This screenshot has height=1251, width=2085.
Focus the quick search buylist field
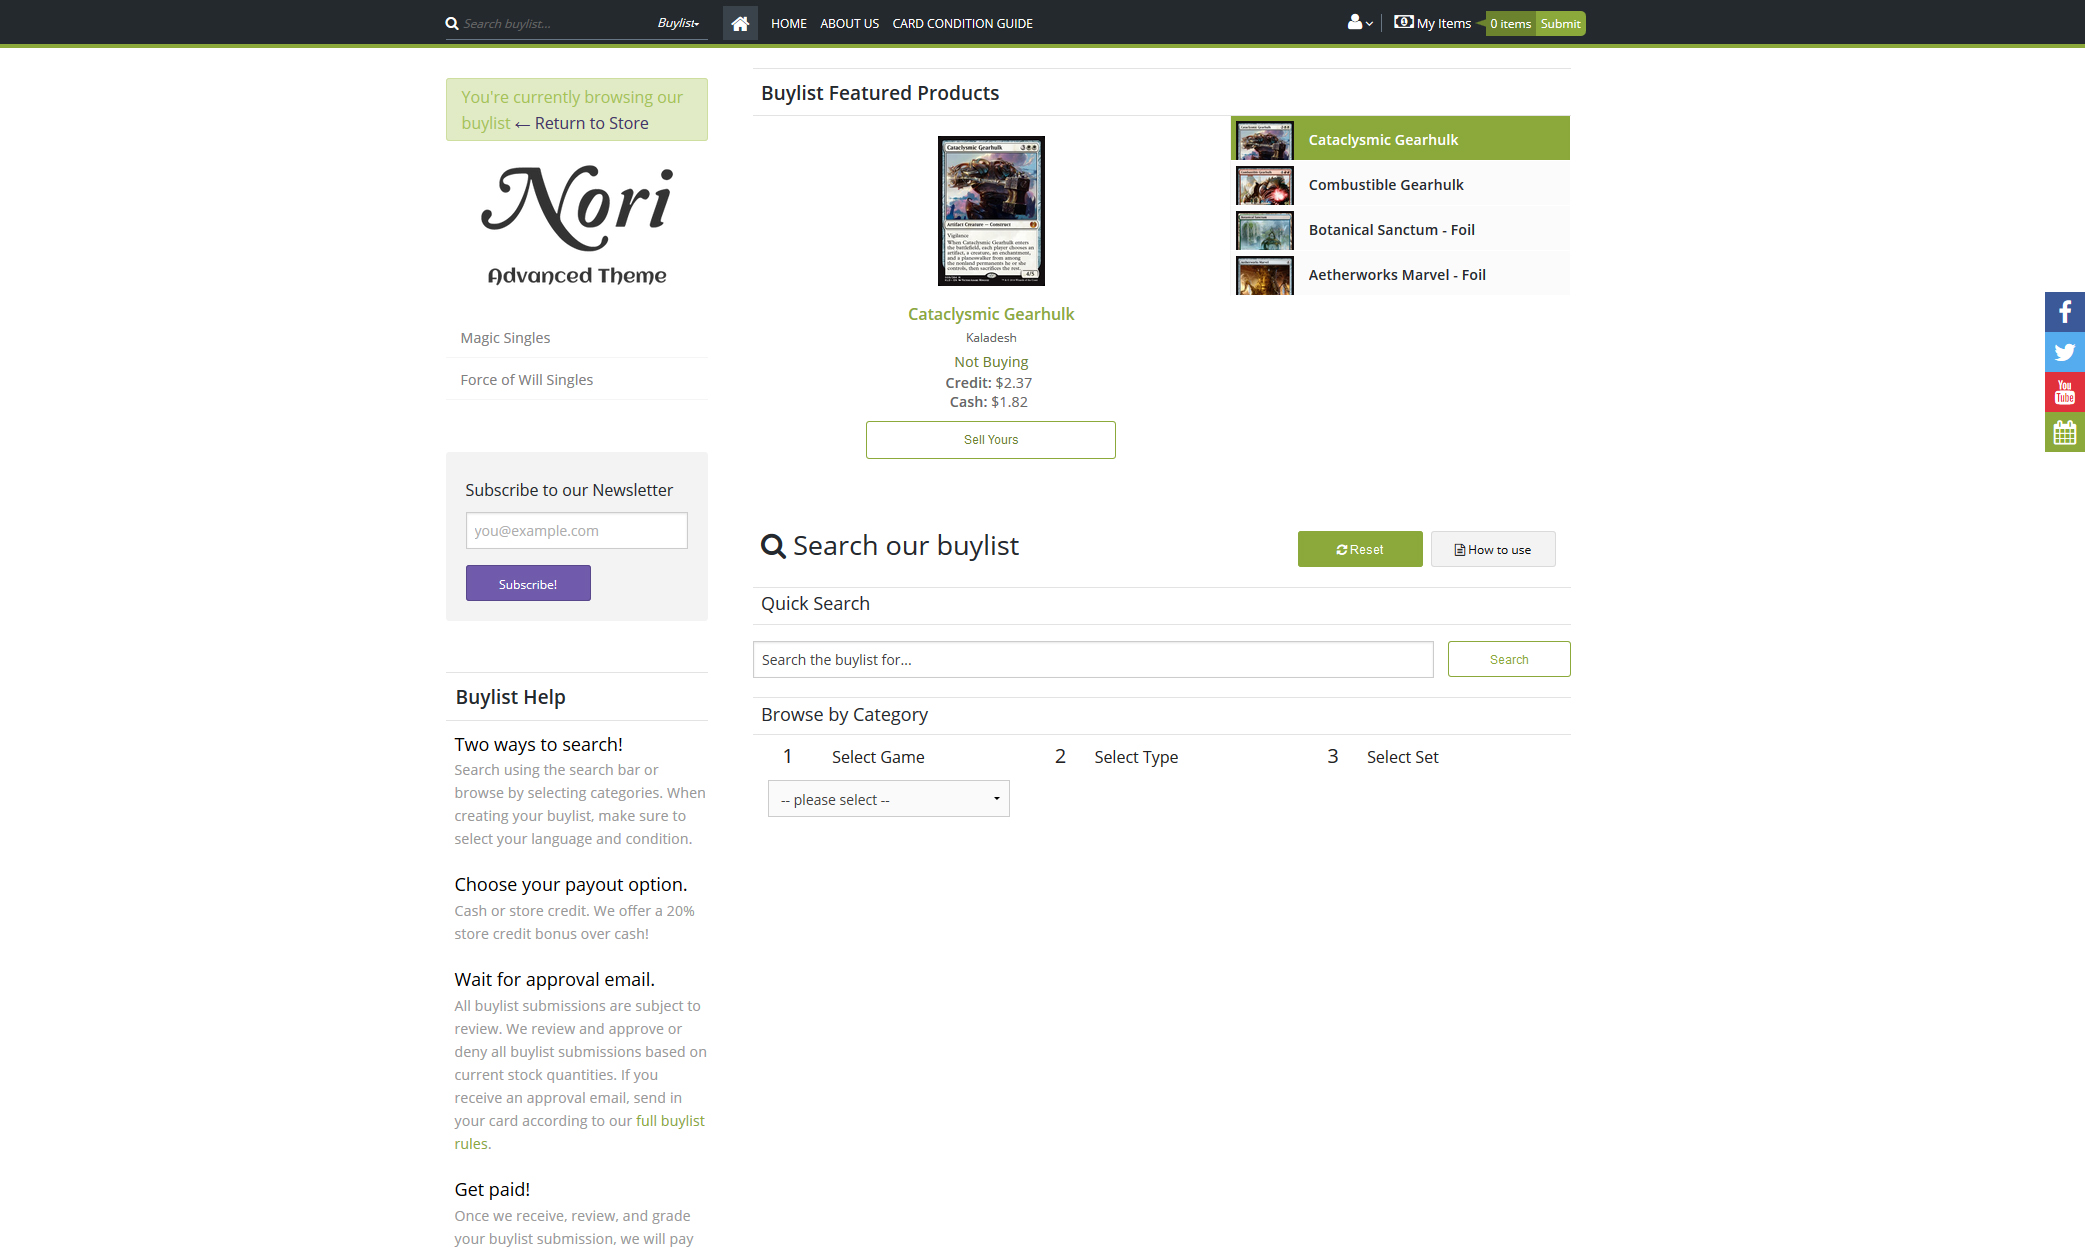(1093, 659)
